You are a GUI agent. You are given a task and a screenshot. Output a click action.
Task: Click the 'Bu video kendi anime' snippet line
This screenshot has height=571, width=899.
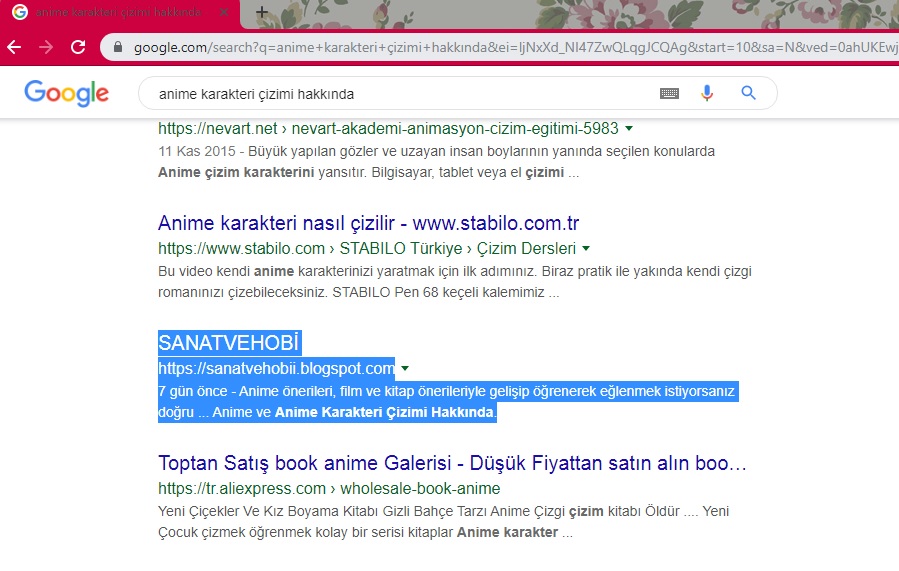(x=455, y=271)
